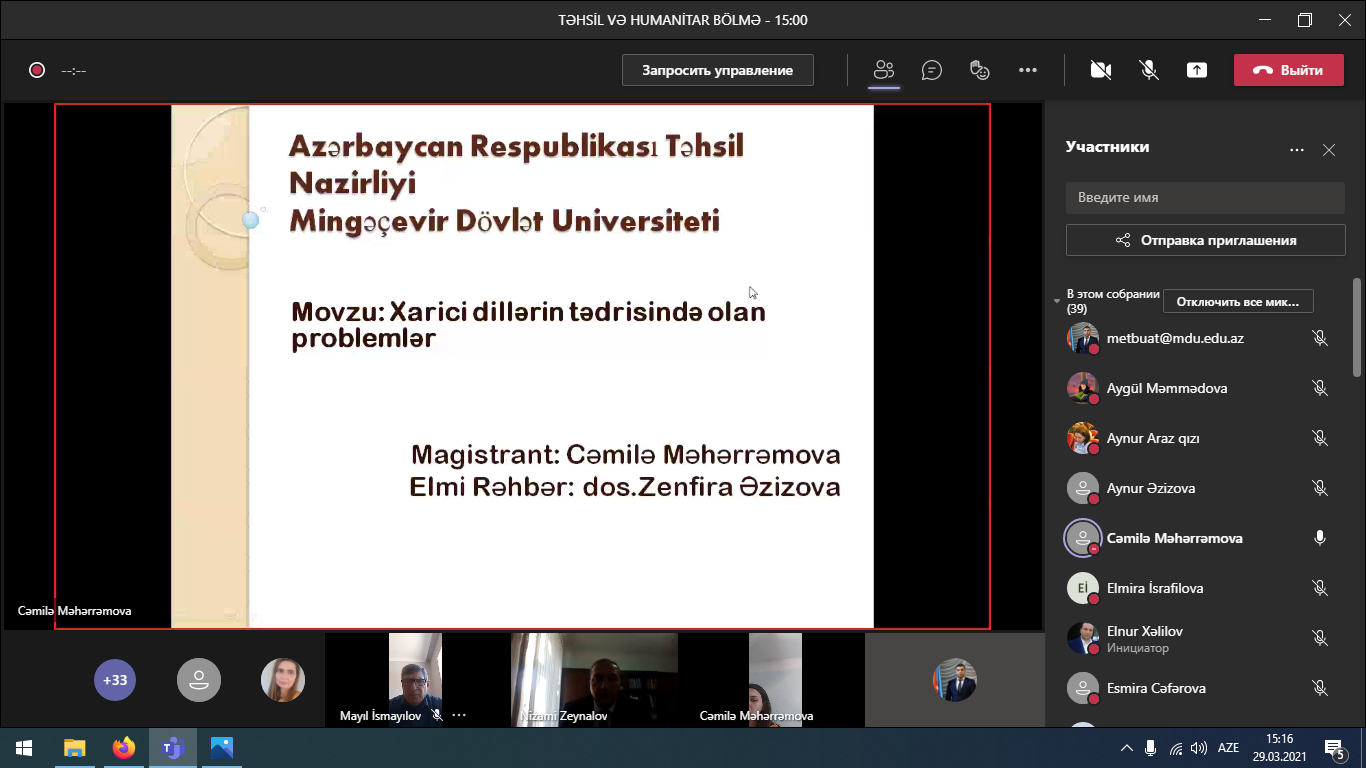
Task: Click the recording indicator icon
Action: pos(37,70)
